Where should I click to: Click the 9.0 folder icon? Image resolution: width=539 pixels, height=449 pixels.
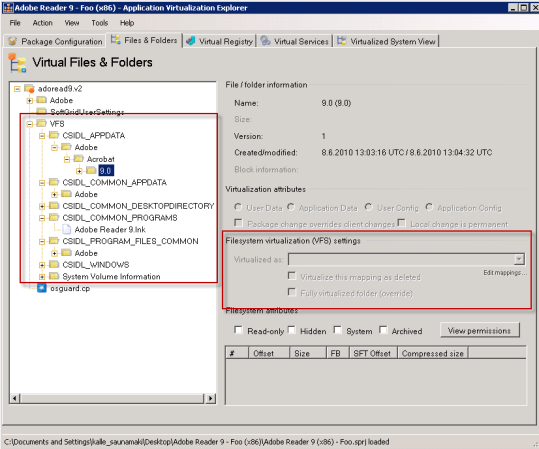[x=91, y=171]
